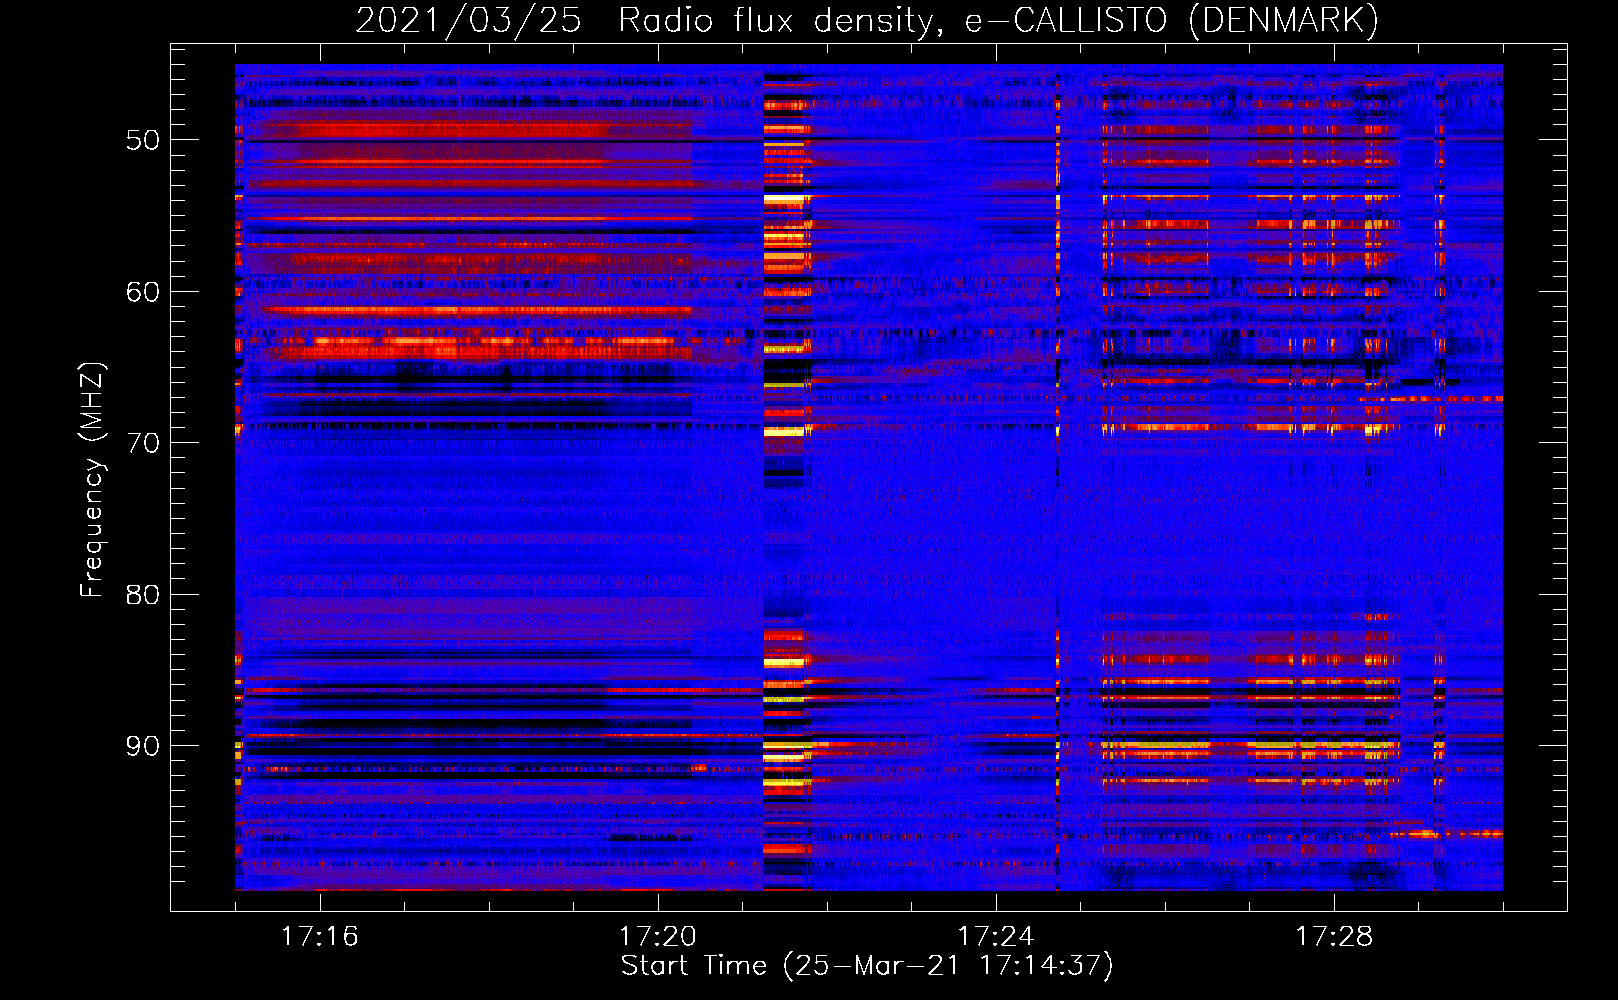Click the 17:16 time axis label

319,937
